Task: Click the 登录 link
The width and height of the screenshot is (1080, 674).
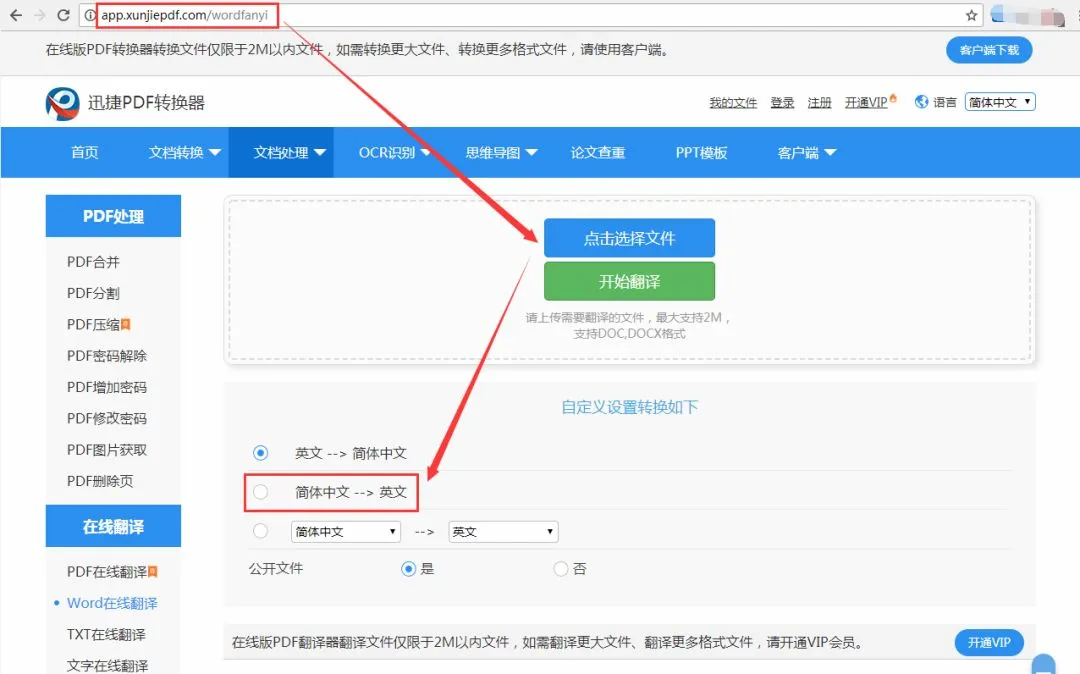Action: (x=782, y=103)
